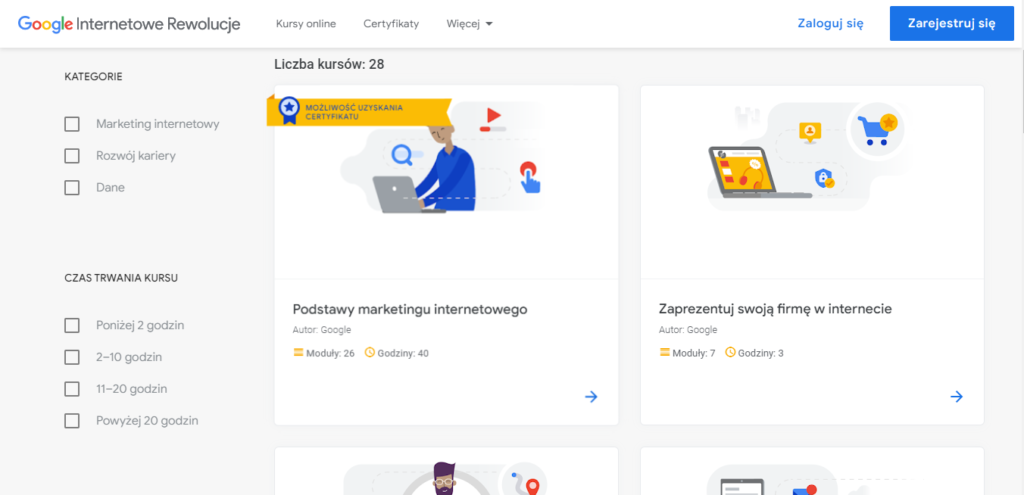This screenshot has width=1024, height=495.
Task: Check the Marketing internetowy category
Action: click(x=72, y=124)
